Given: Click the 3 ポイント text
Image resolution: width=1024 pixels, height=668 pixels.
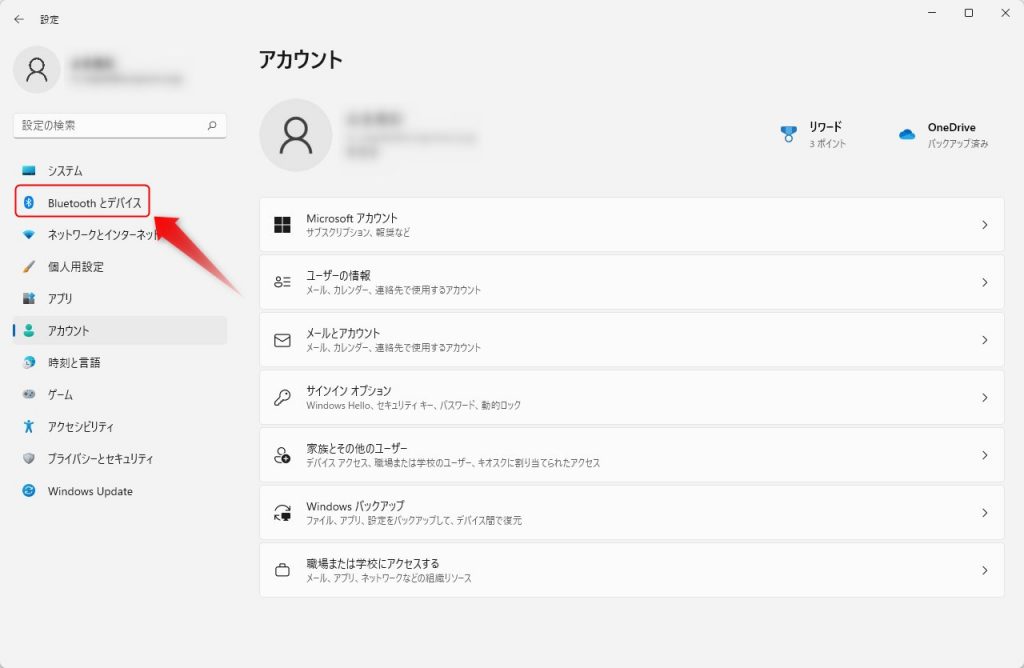Looking at the screenshot, I should click(x=827, y=143).
